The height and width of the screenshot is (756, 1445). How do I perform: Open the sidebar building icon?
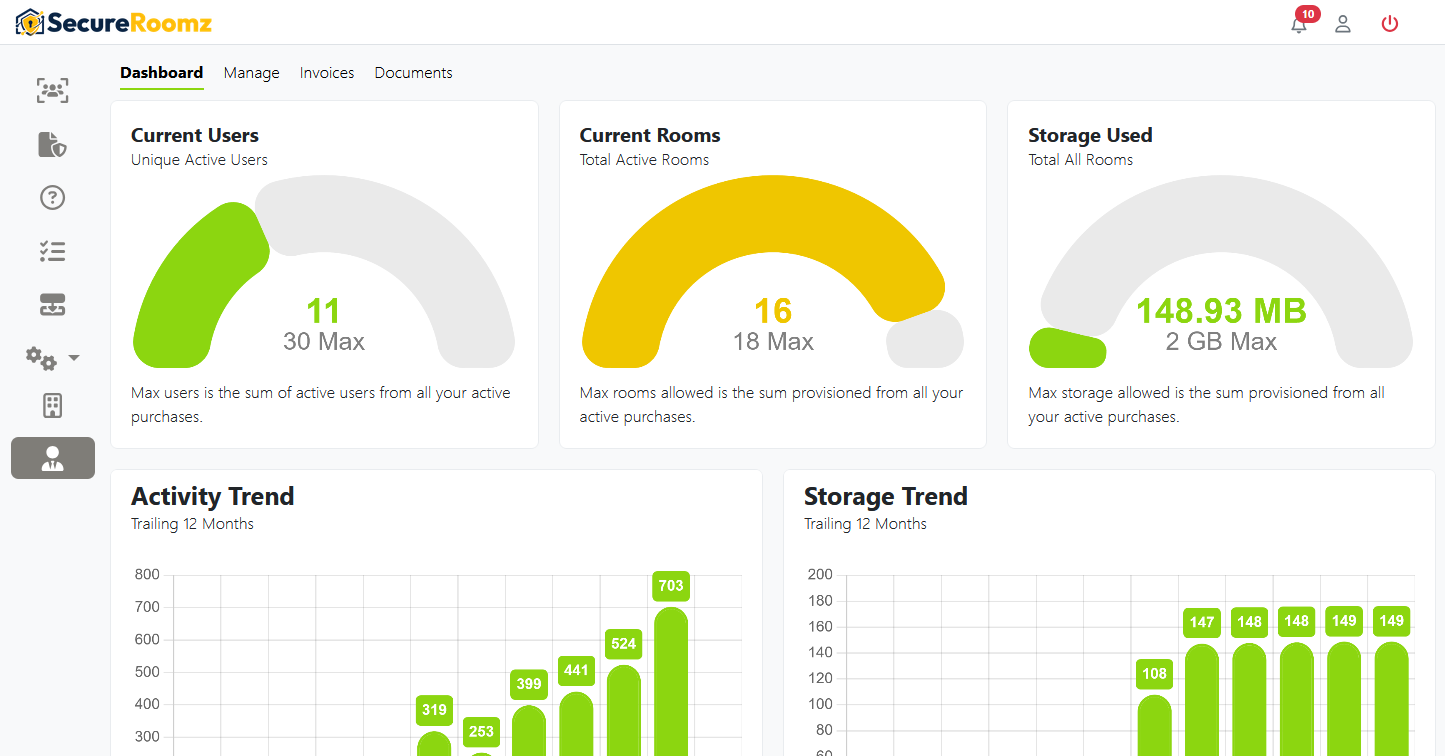pos(52,405)
